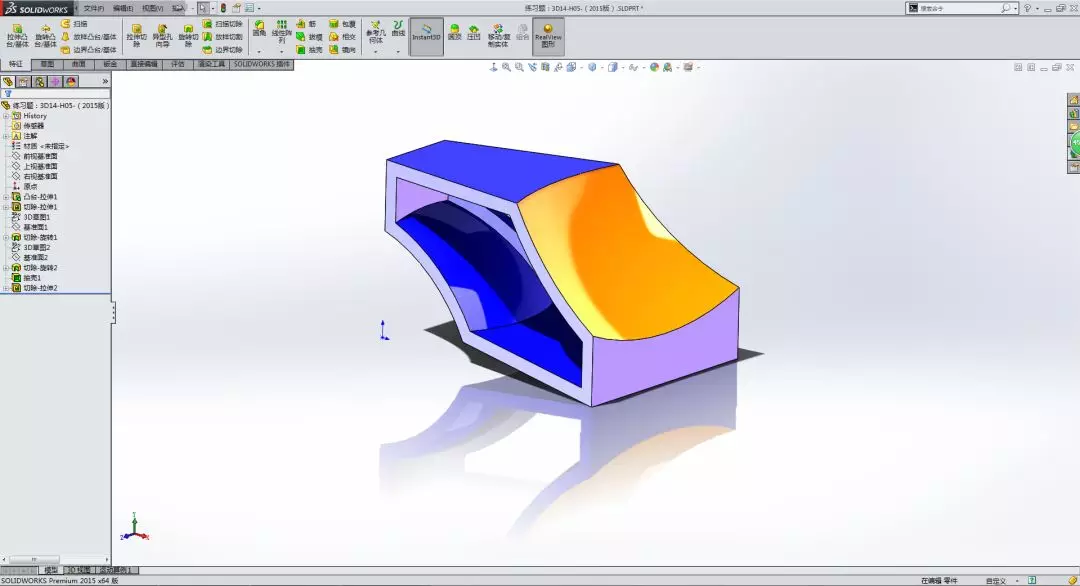
Task: Select 3D草图1 in the feature tree
Action: pos(37,217)
